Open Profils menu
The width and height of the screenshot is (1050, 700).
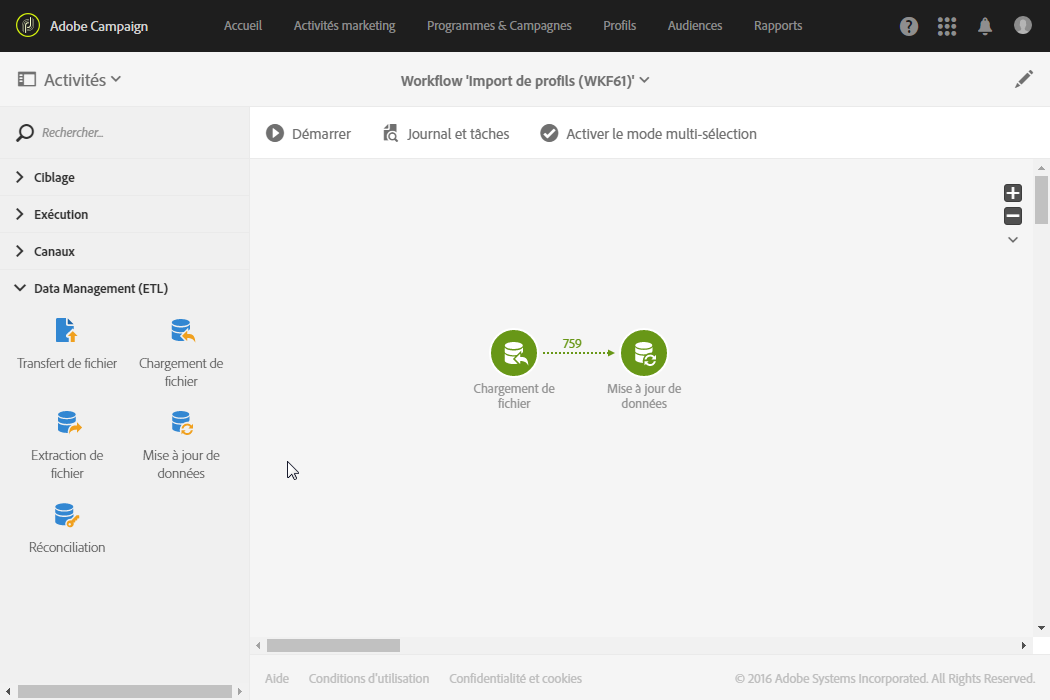(x=619, y=25)
